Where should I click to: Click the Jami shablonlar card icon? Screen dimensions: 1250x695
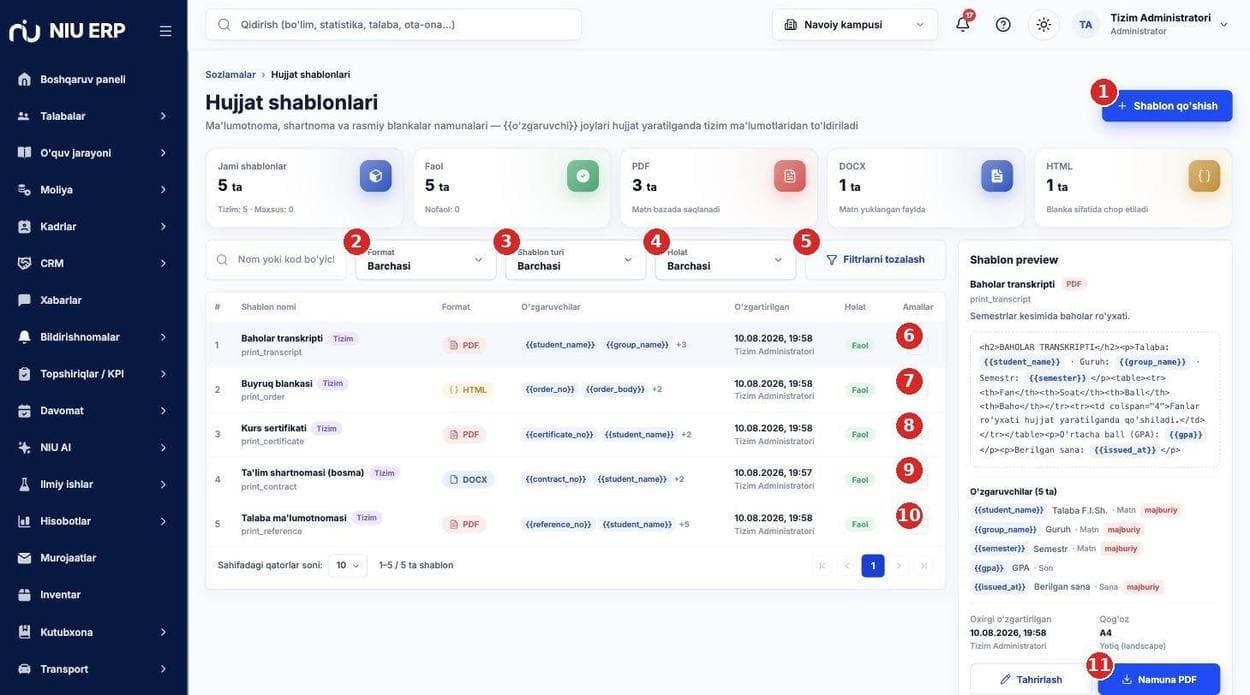click(376, 176)
